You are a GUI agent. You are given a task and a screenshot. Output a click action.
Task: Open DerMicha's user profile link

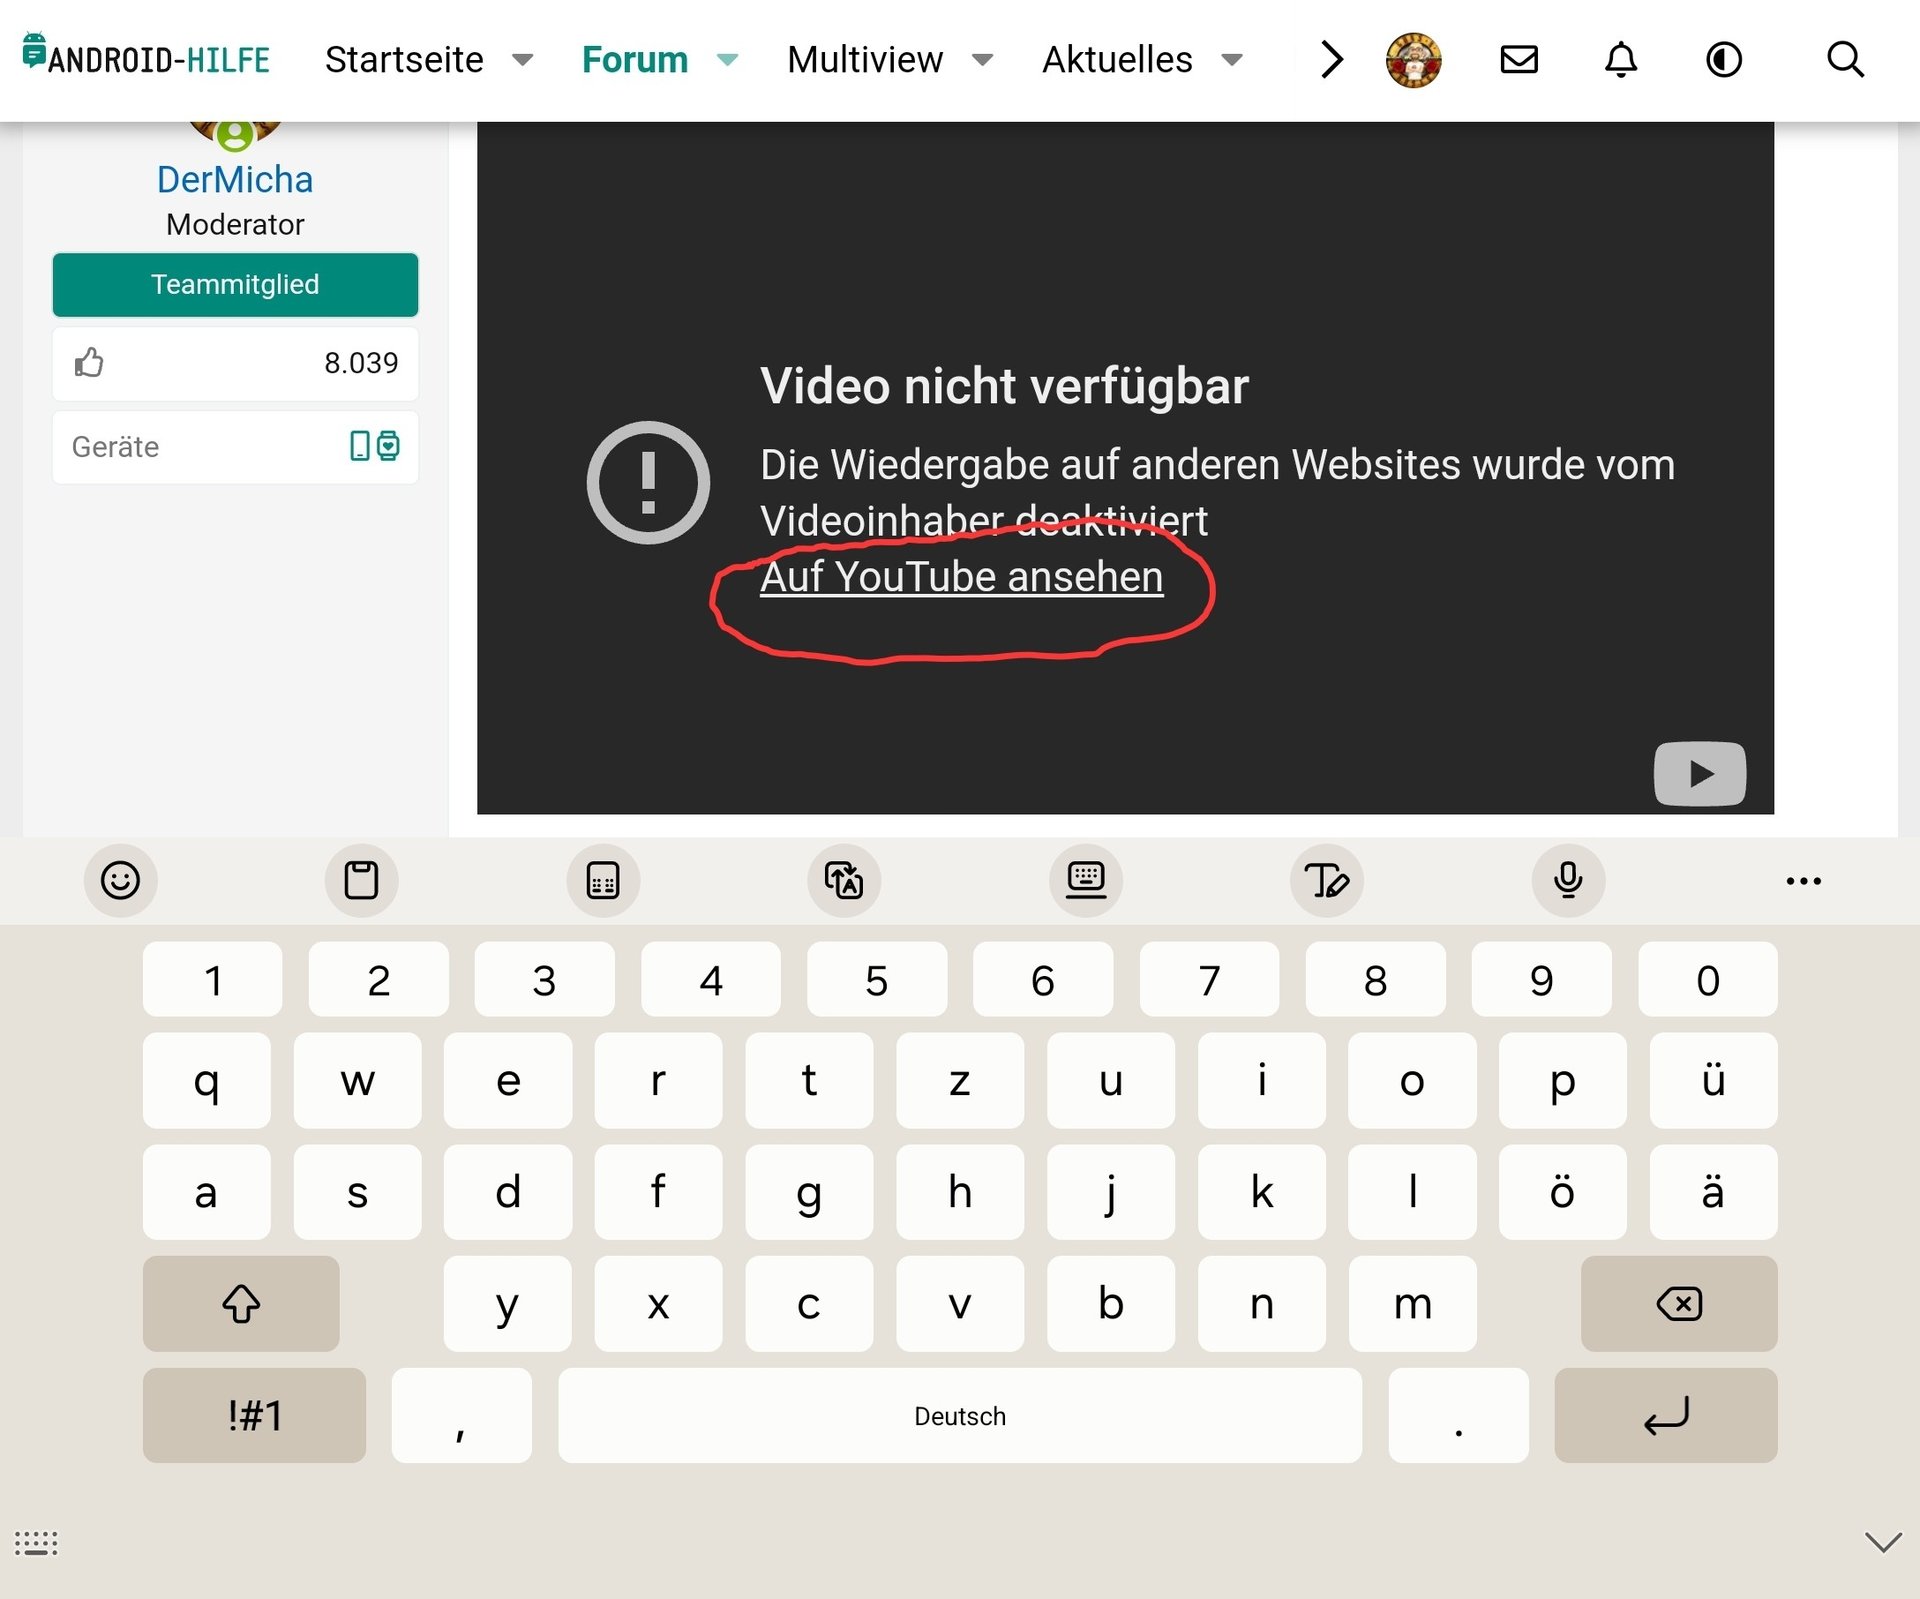235,180
